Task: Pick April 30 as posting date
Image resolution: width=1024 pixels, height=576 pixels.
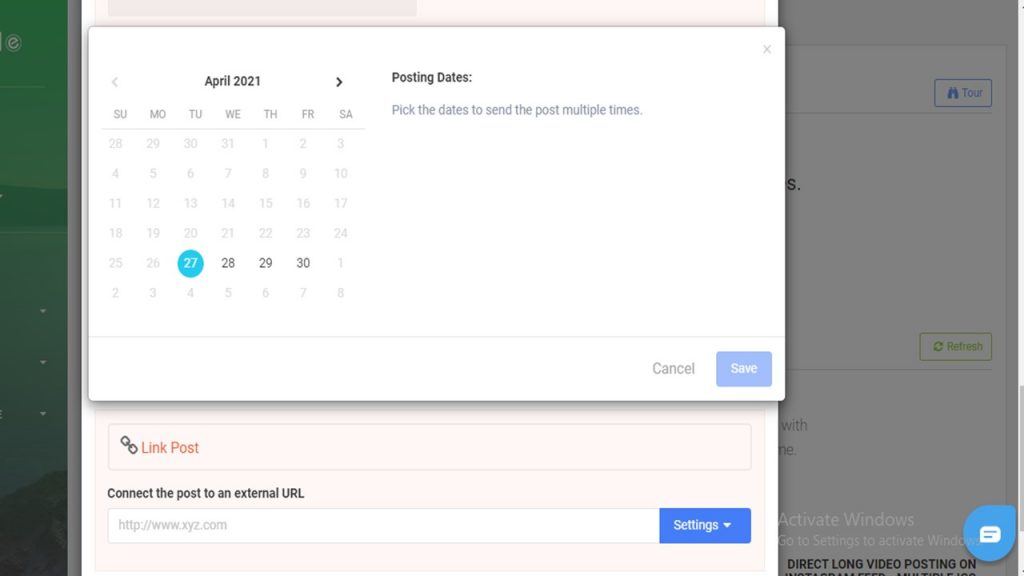Action: [x=303, y=263]
